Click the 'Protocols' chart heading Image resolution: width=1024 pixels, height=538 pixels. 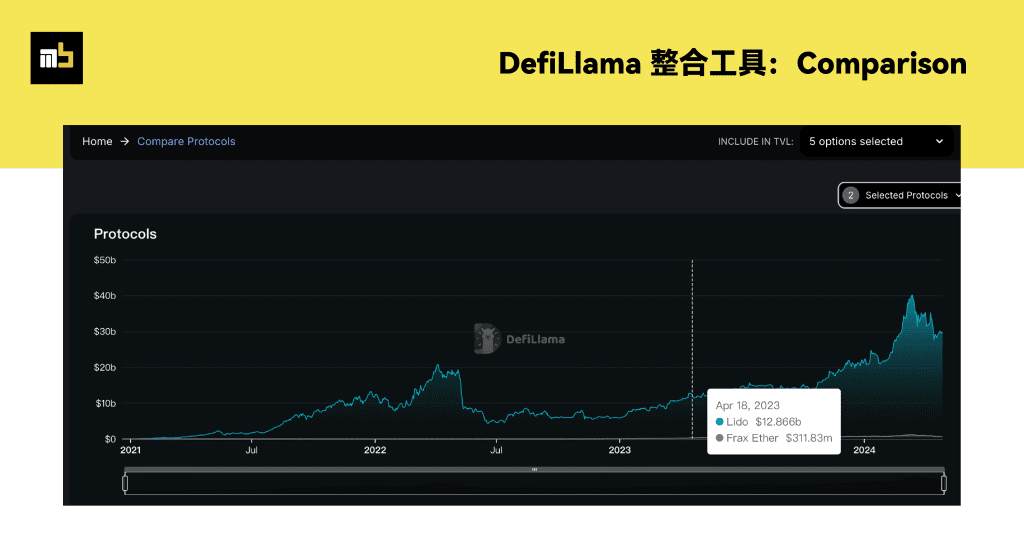click(125, 234)
